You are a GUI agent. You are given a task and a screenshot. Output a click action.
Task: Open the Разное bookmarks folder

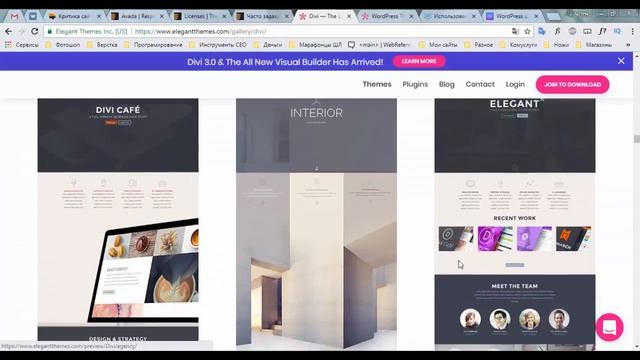(x=479, y=45)
